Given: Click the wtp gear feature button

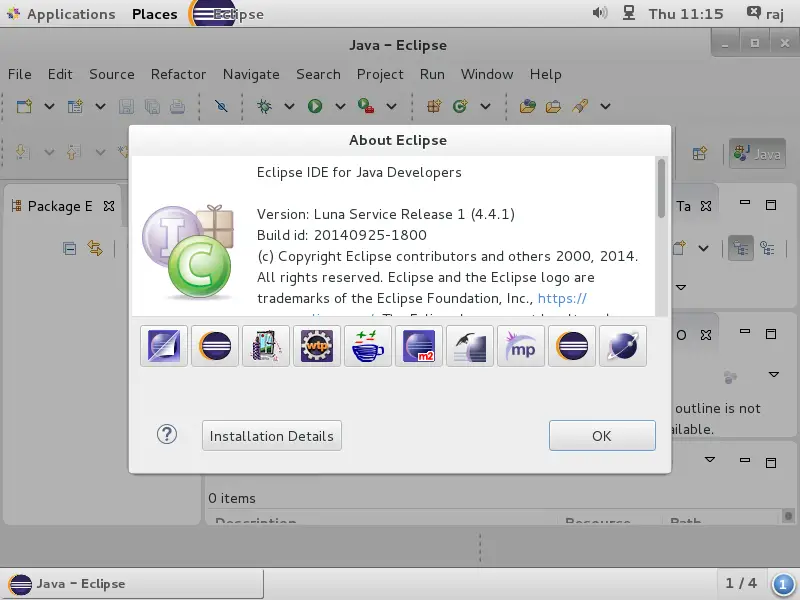Looking at the screenshot, I should coord(317,346).
